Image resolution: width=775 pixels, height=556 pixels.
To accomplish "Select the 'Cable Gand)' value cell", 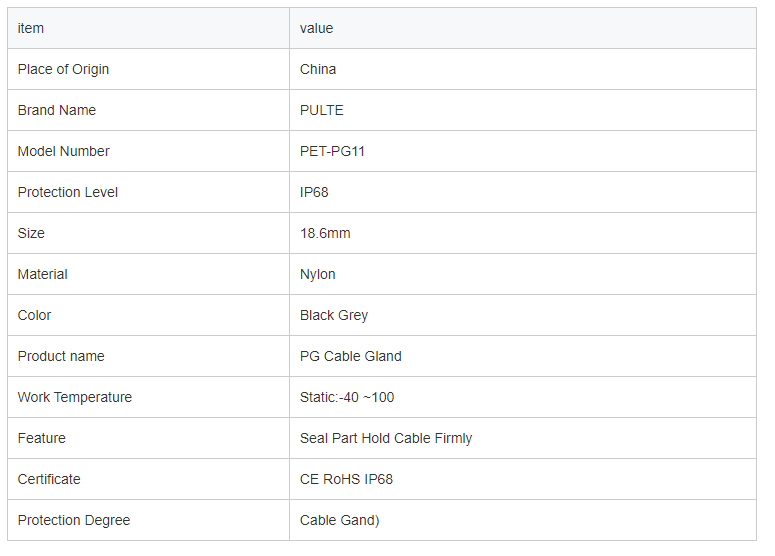I will point(523,520).
